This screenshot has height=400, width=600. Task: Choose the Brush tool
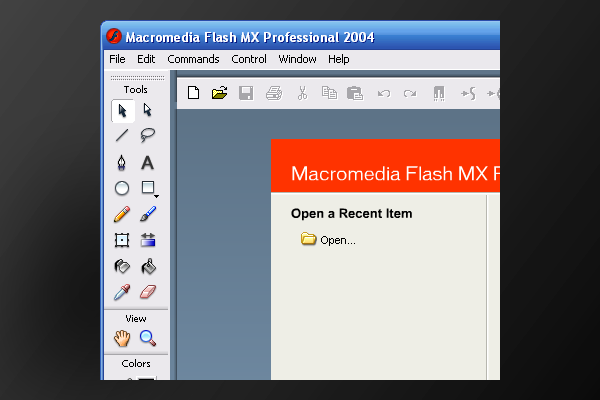pyautogui.click(x=148, y=214)
